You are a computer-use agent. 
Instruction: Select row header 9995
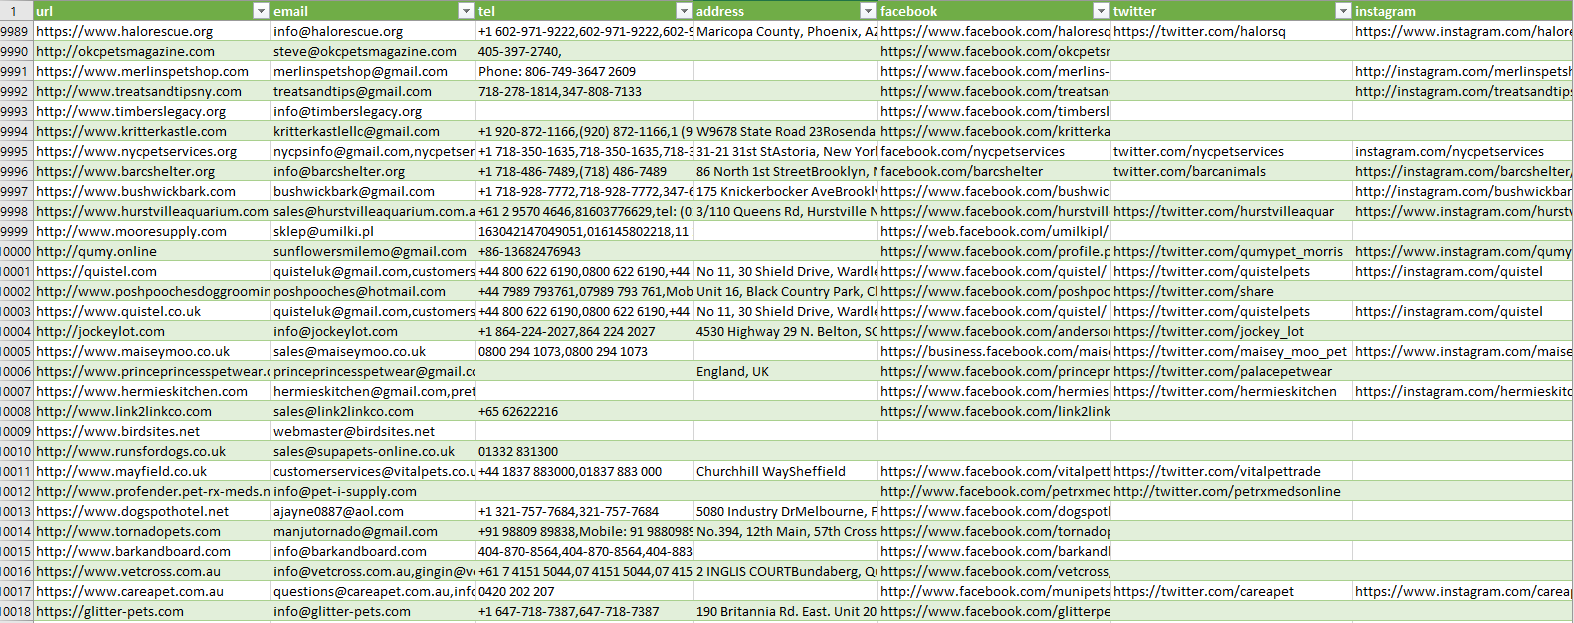coord(16,151)
